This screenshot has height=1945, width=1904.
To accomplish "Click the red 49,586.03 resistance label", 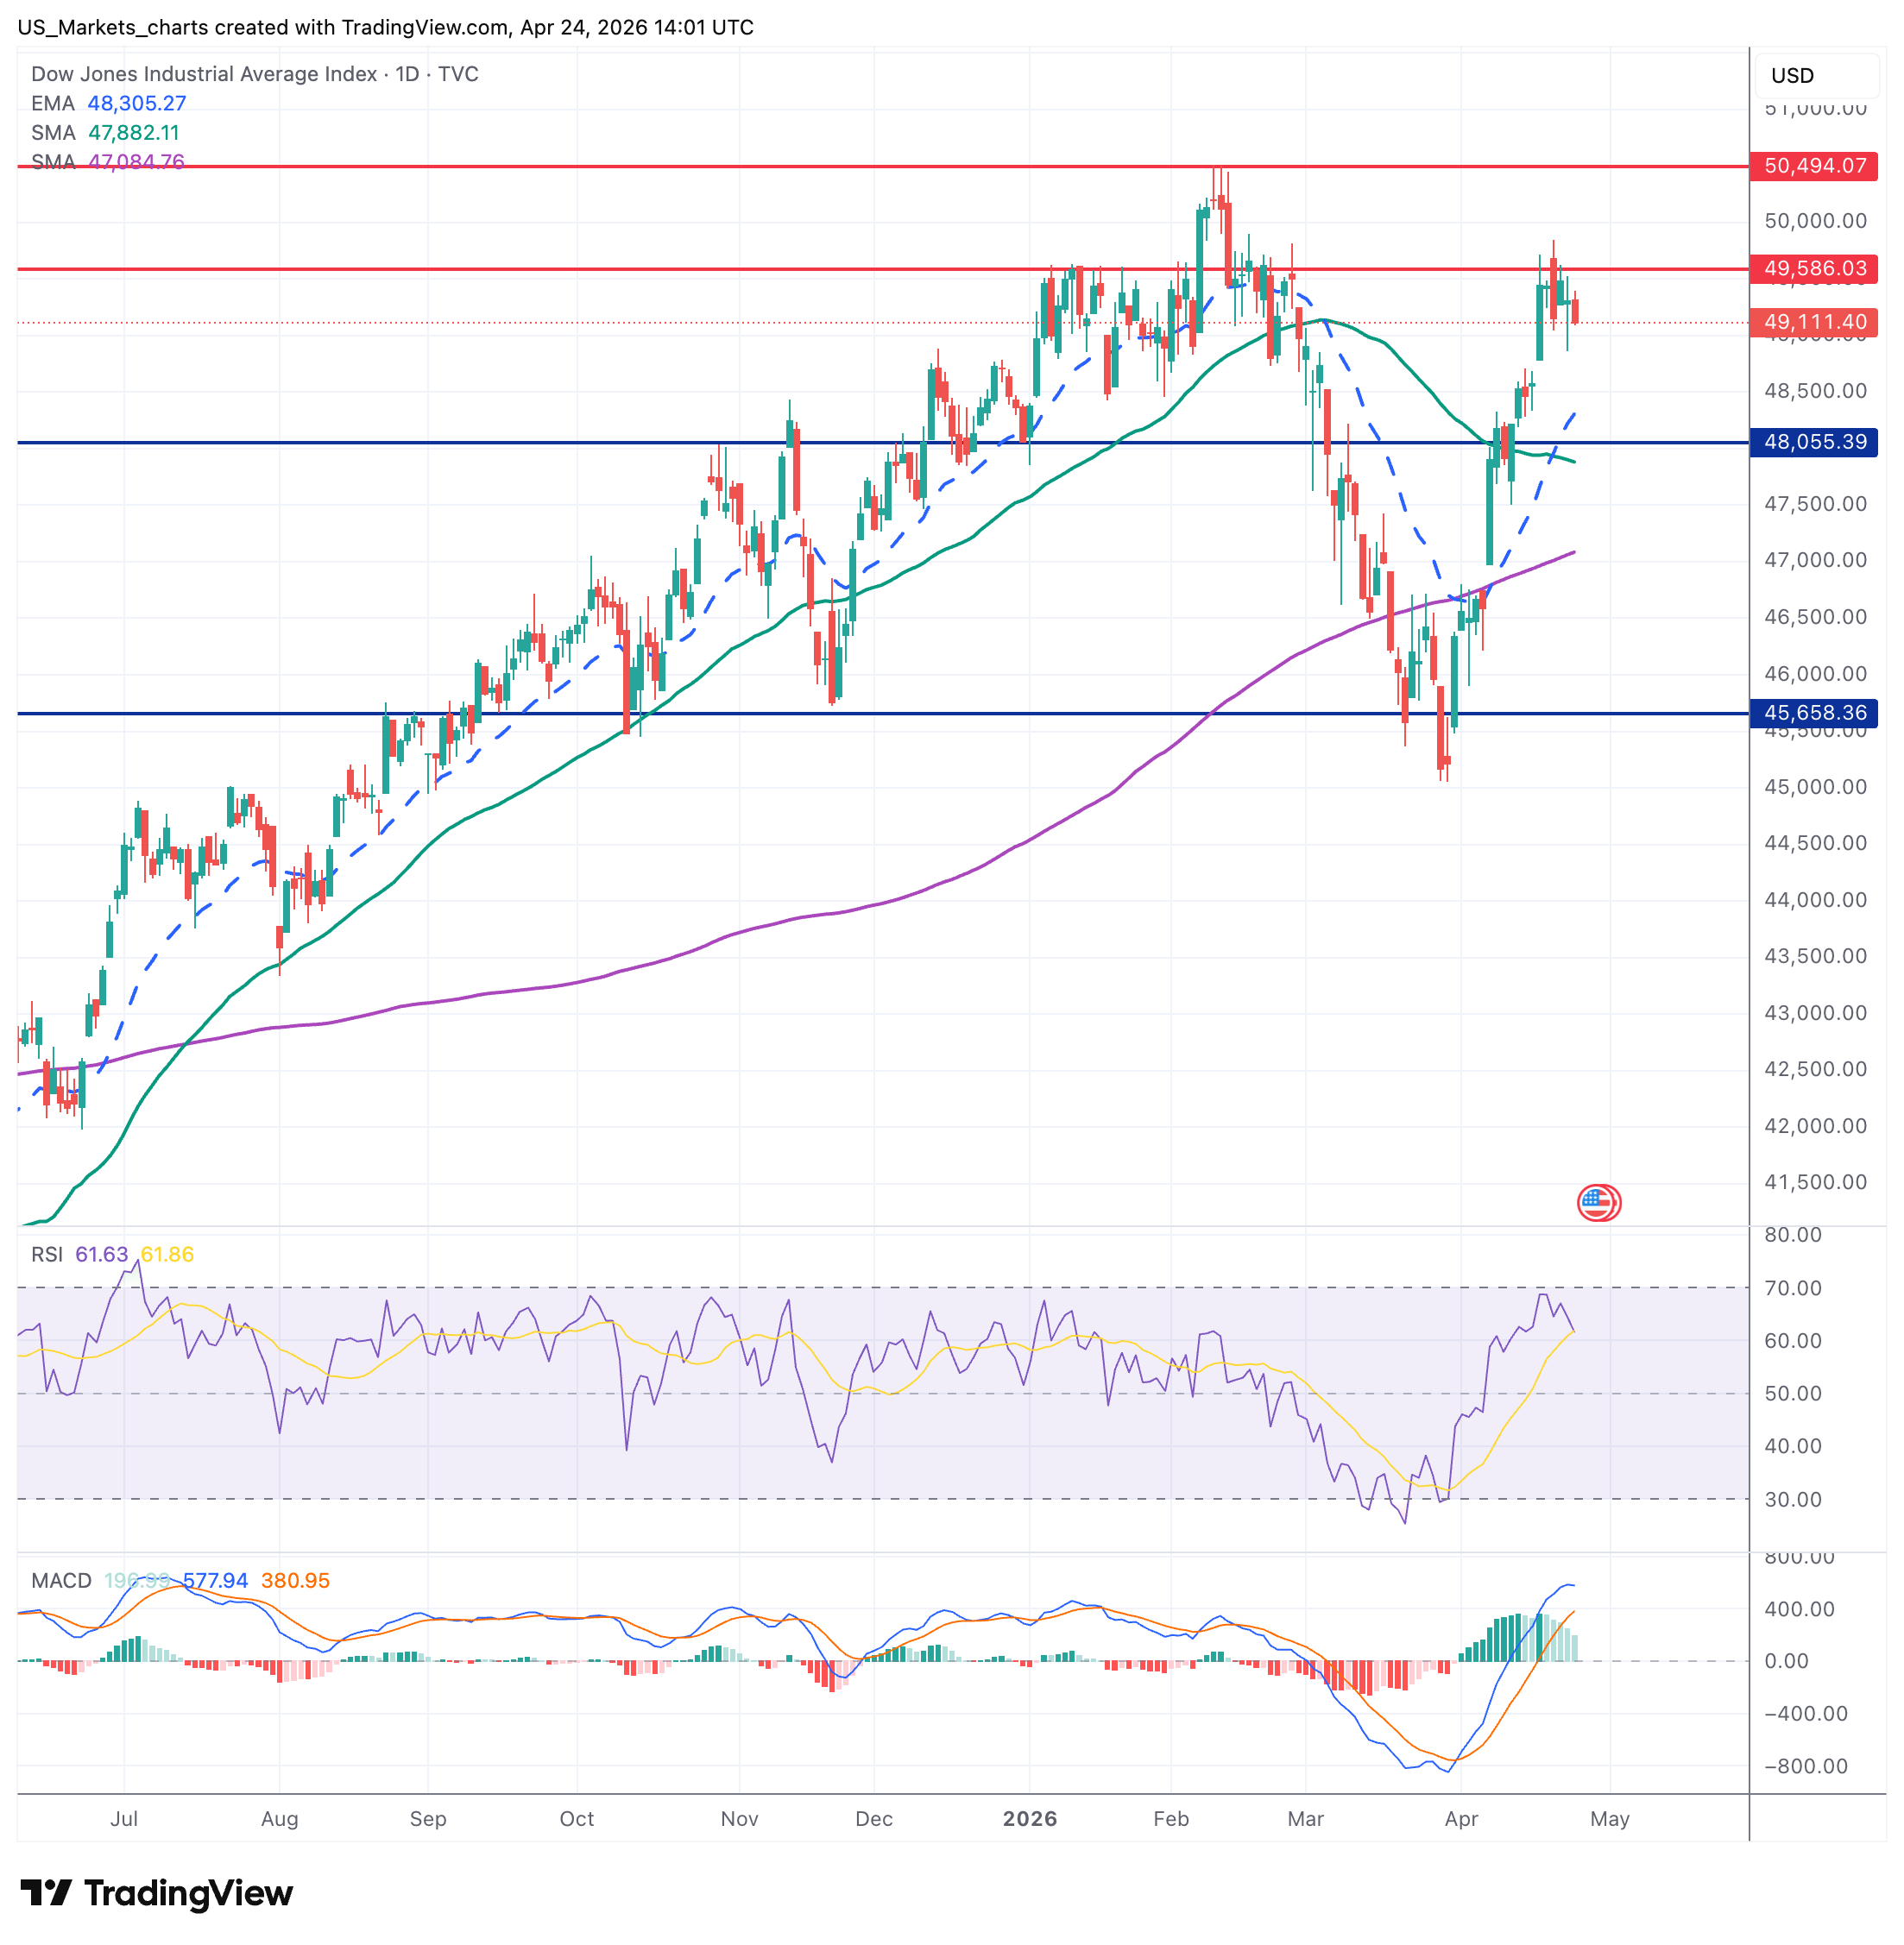I will click(1813, 269).
